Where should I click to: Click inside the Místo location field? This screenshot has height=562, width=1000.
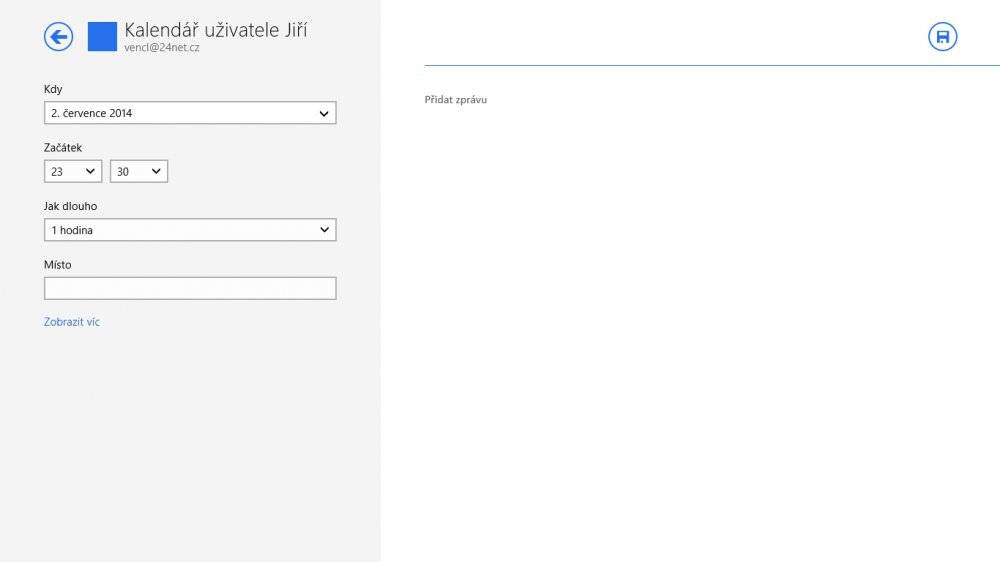(190, 289)
